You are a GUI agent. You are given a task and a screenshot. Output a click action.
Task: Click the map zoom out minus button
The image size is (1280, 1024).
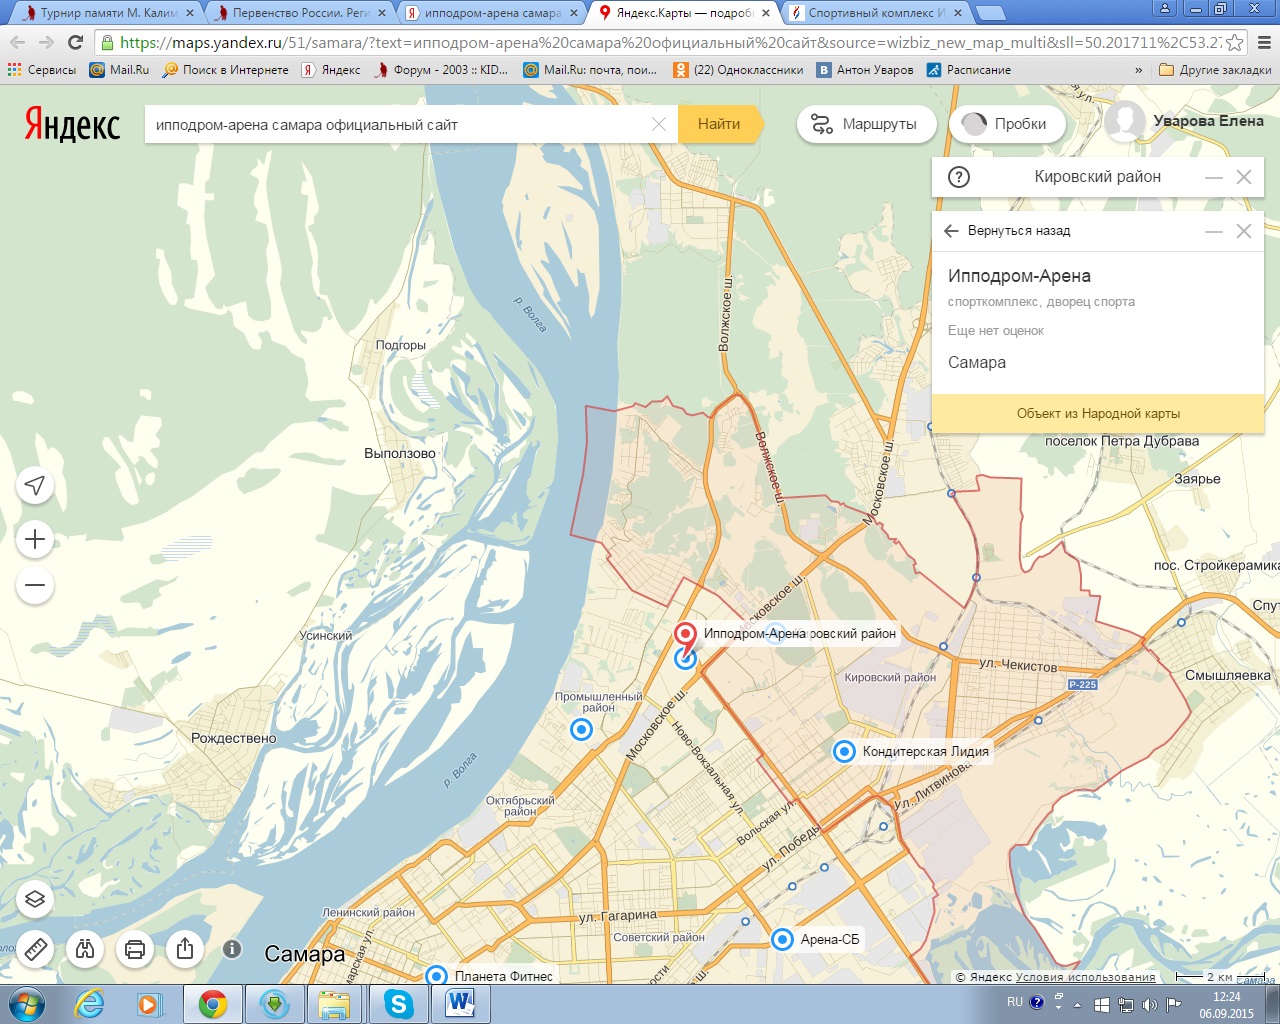(x=35, y=585)
